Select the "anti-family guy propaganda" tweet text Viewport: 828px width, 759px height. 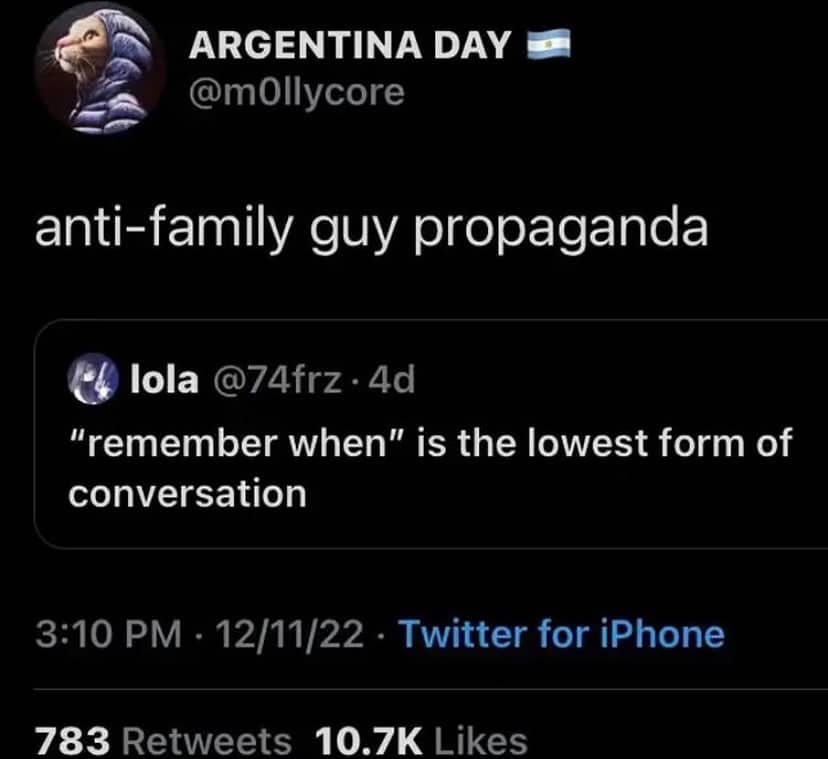[371, 229]
